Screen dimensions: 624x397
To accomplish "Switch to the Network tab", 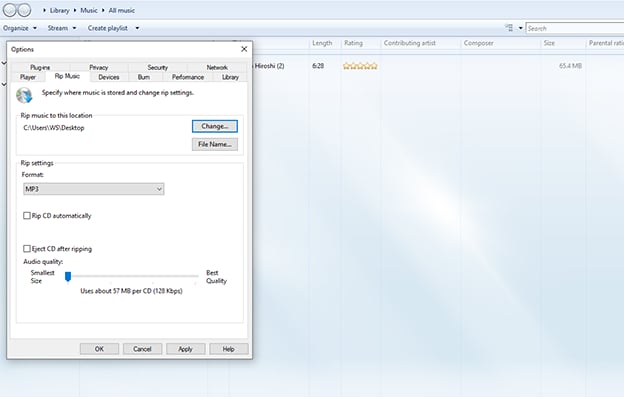I will pos(217,67).
